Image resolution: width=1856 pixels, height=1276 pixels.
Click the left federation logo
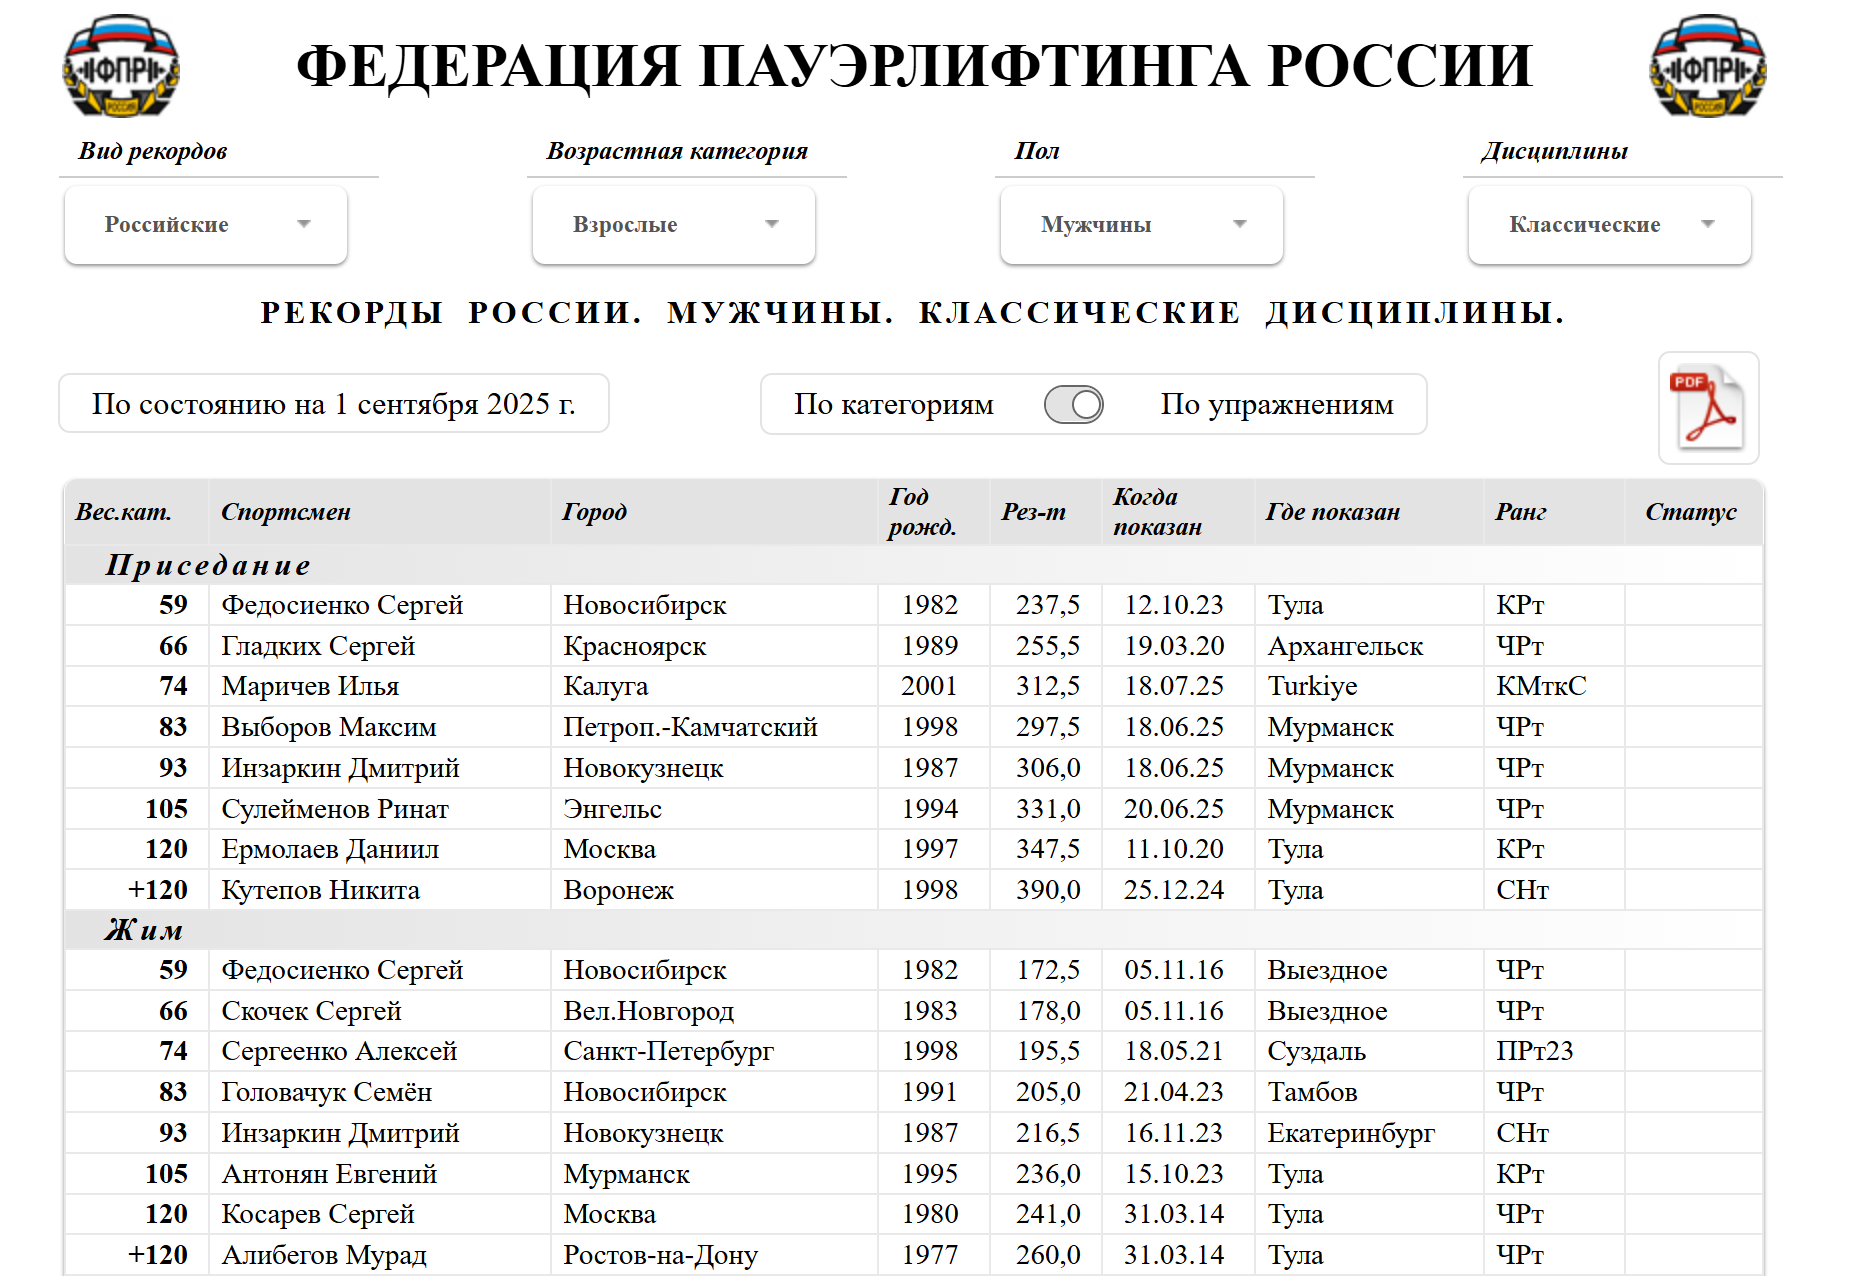(x=121, y=66)
